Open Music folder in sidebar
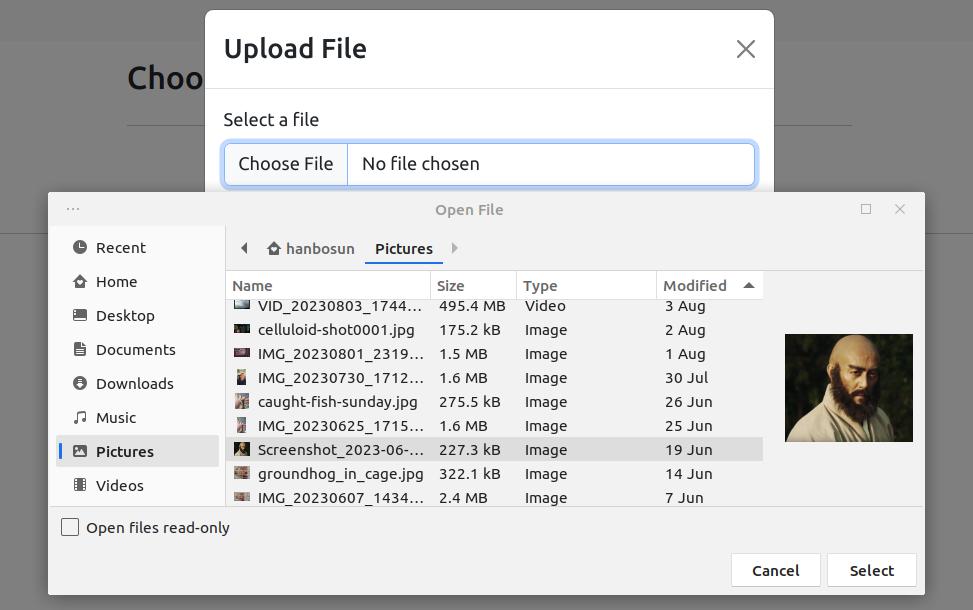This screenshot has height=610, width=973. [x=116, y=418]
